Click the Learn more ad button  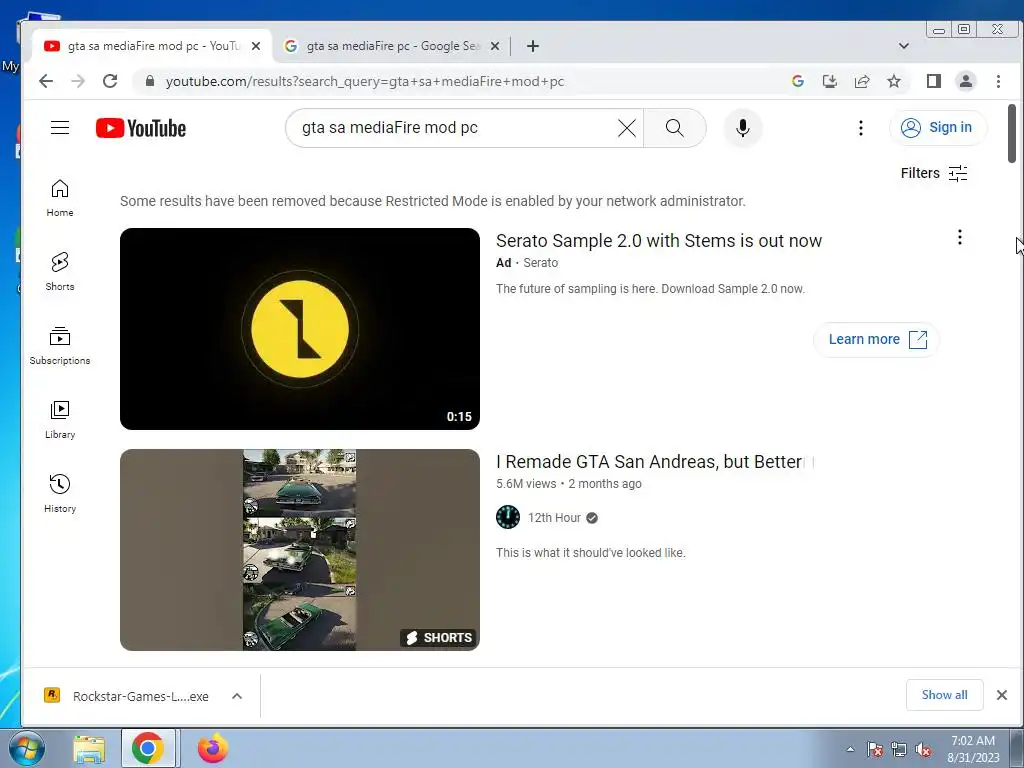tap(877, 340)
